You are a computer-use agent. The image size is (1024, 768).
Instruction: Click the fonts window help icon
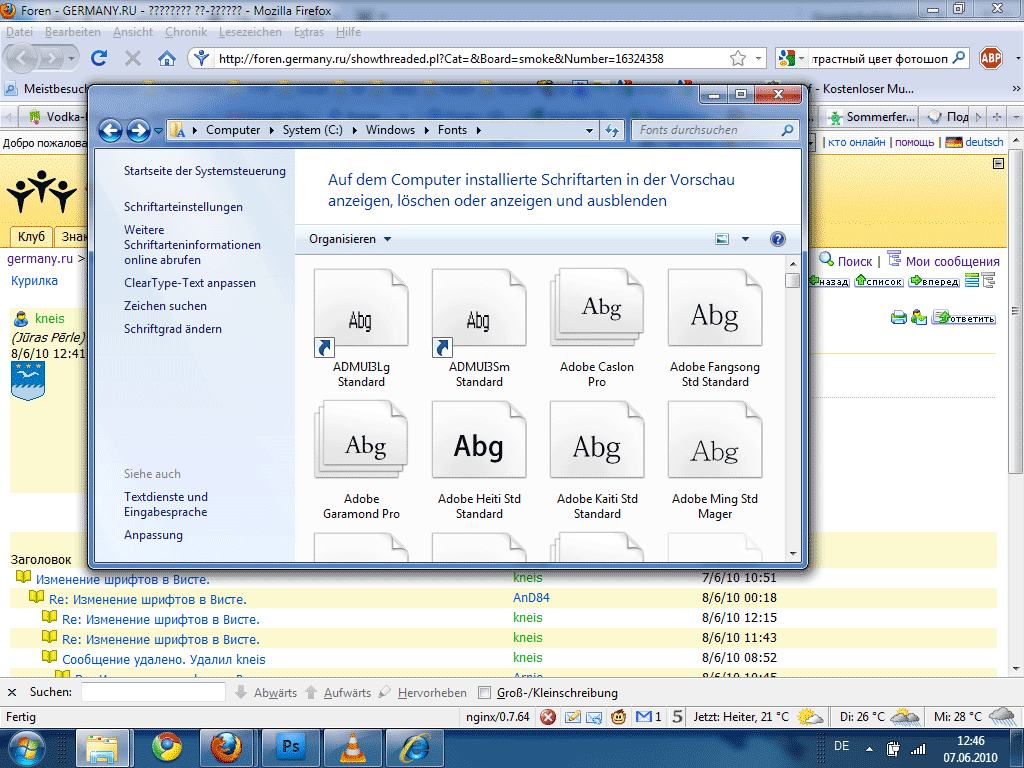coord(778,239)
